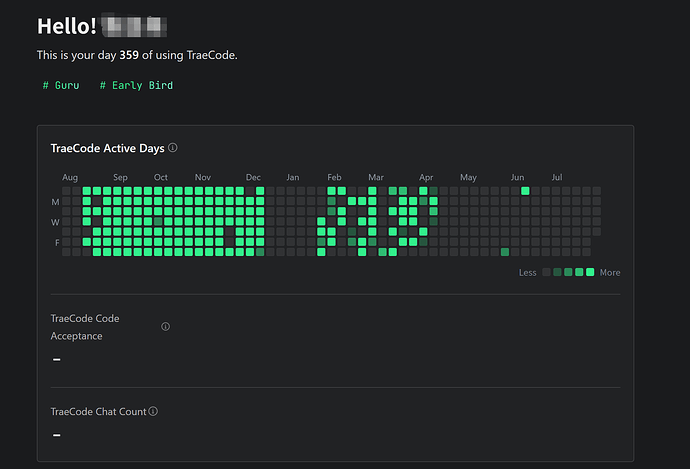This screenshot has height=469, width=690.
Task: Click the TraeCode Active Days title
Action: [x=107, y=148]
